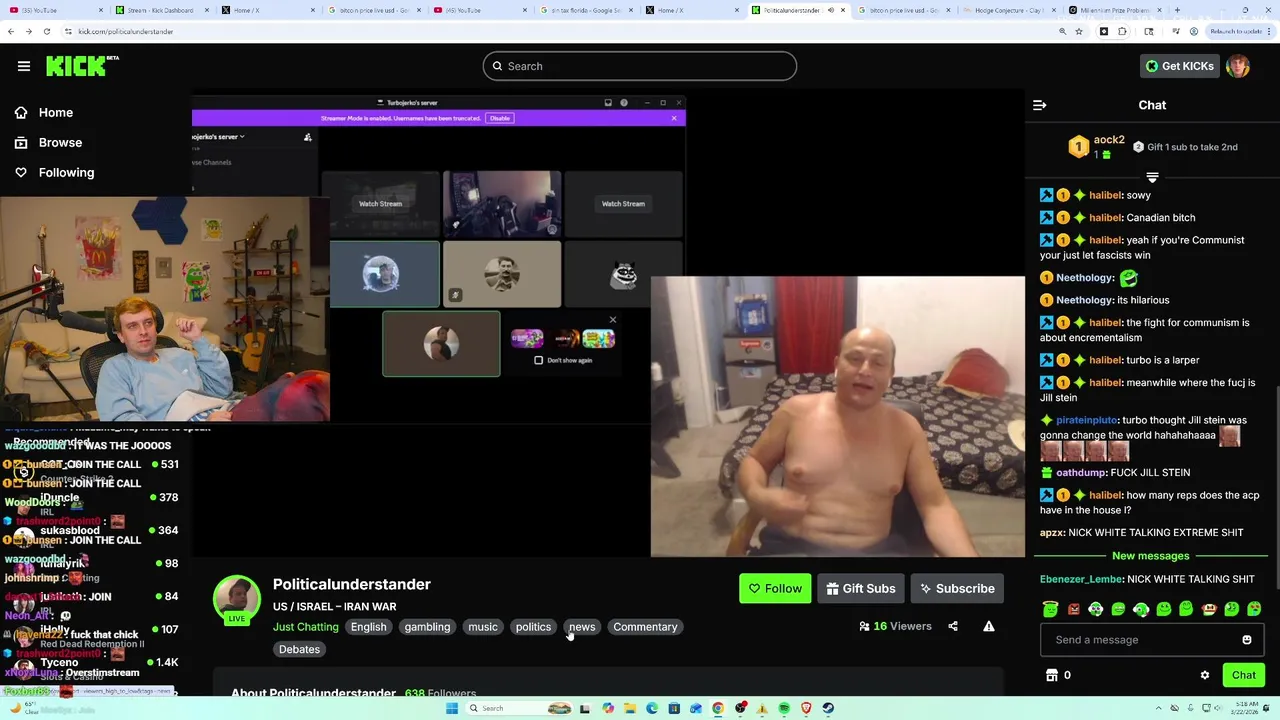Screen dimensions: 1280x720
Task: Click the browser back arrow
Action: (x=11, y=31)
